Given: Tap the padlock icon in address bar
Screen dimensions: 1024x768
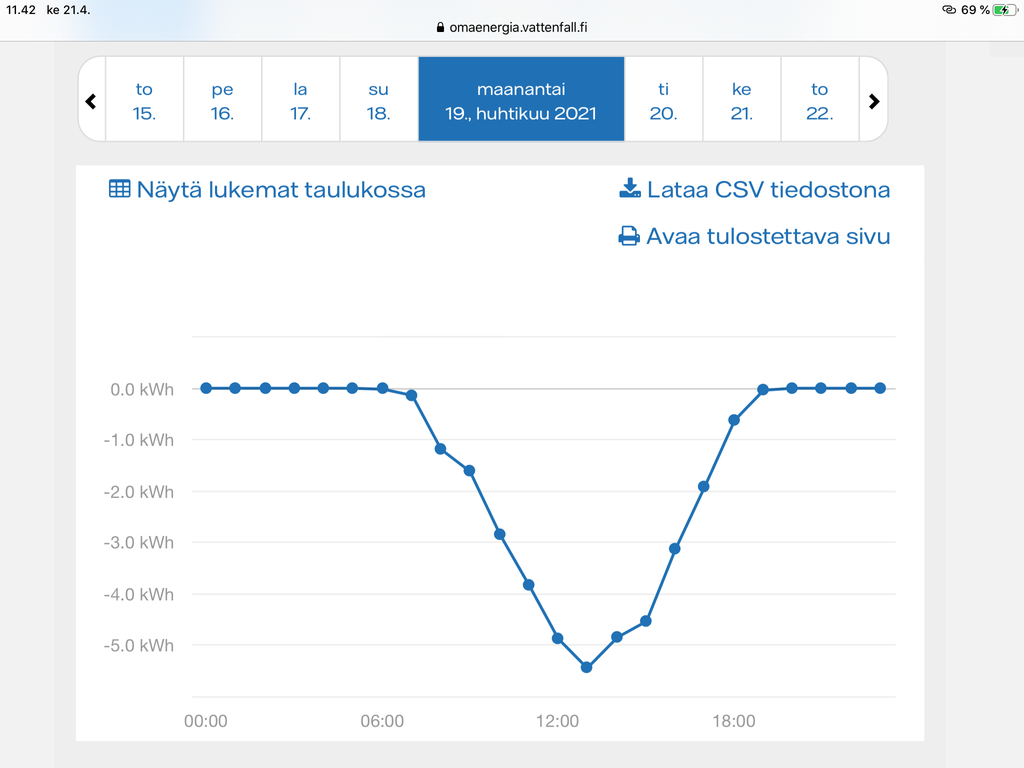Looking at the screenshot, I should (x=440, y=28).
